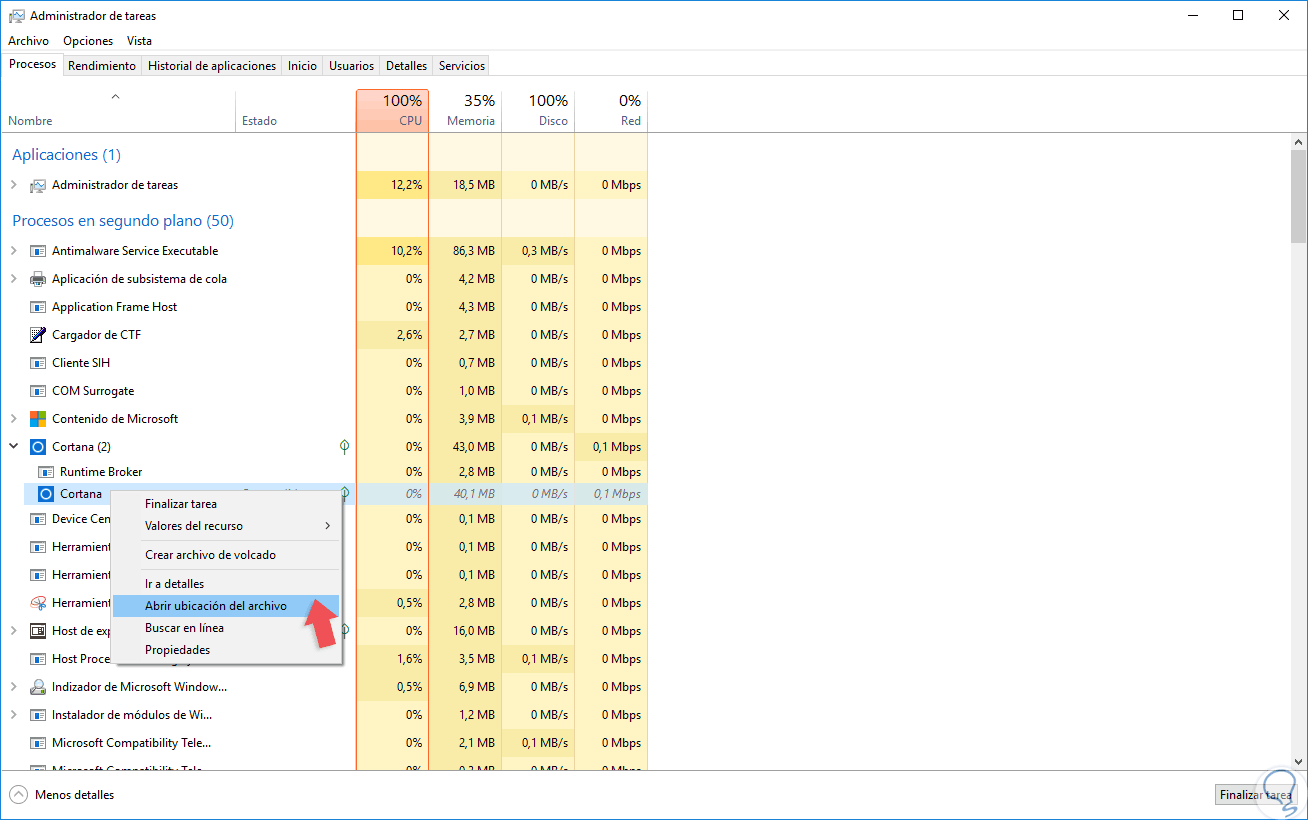1308x820 pixels.
Task: Click the Cliente SIH process icon
Action: click(38, 363)
